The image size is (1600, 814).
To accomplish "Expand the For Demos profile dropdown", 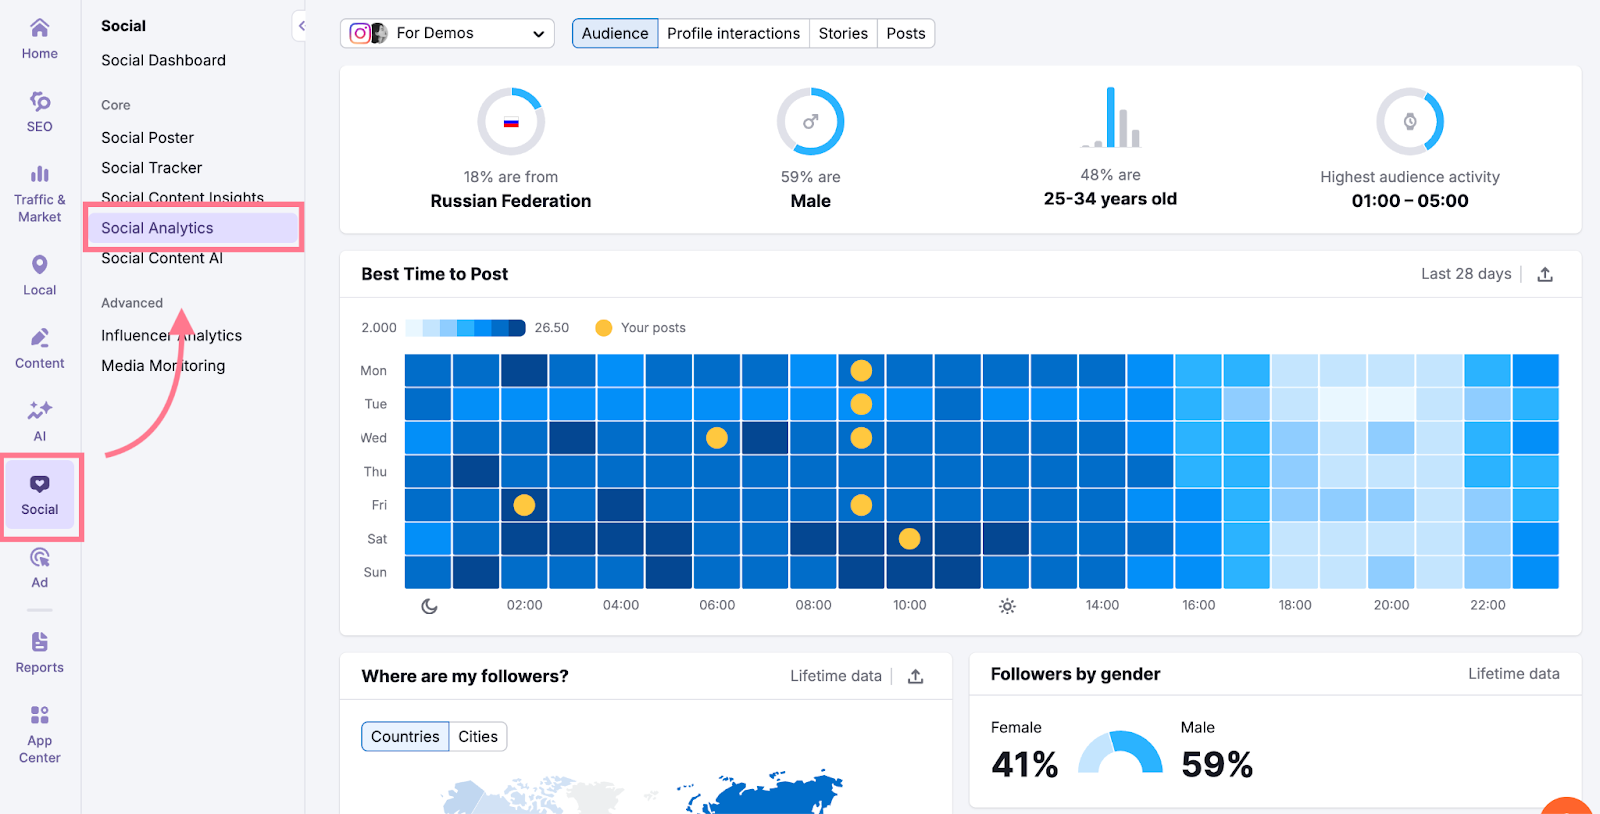I will click(447, 33).
